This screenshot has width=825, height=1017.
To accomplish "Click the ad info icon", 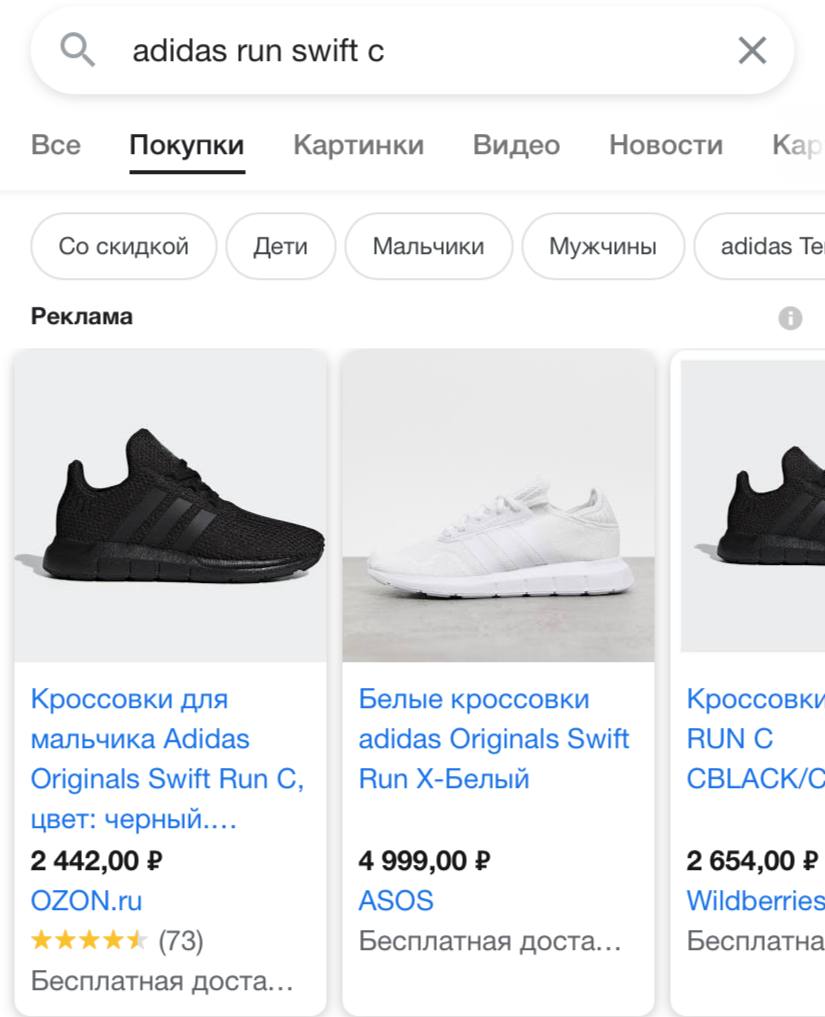I will click(x=790, y=318).
